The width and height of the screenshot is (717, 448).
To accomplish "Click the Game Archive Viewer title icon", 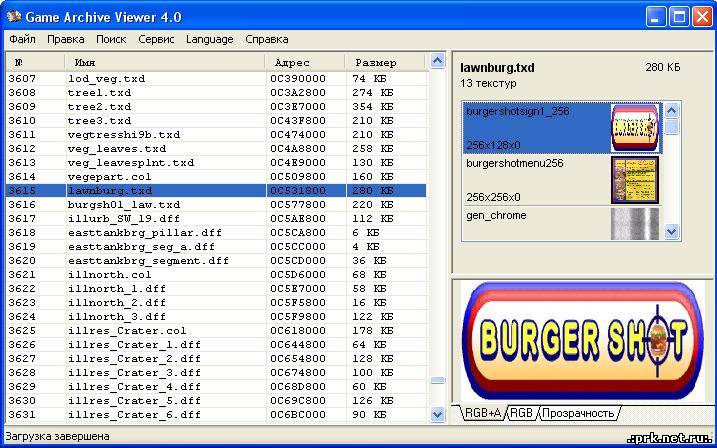I will [x=14, y=16].
